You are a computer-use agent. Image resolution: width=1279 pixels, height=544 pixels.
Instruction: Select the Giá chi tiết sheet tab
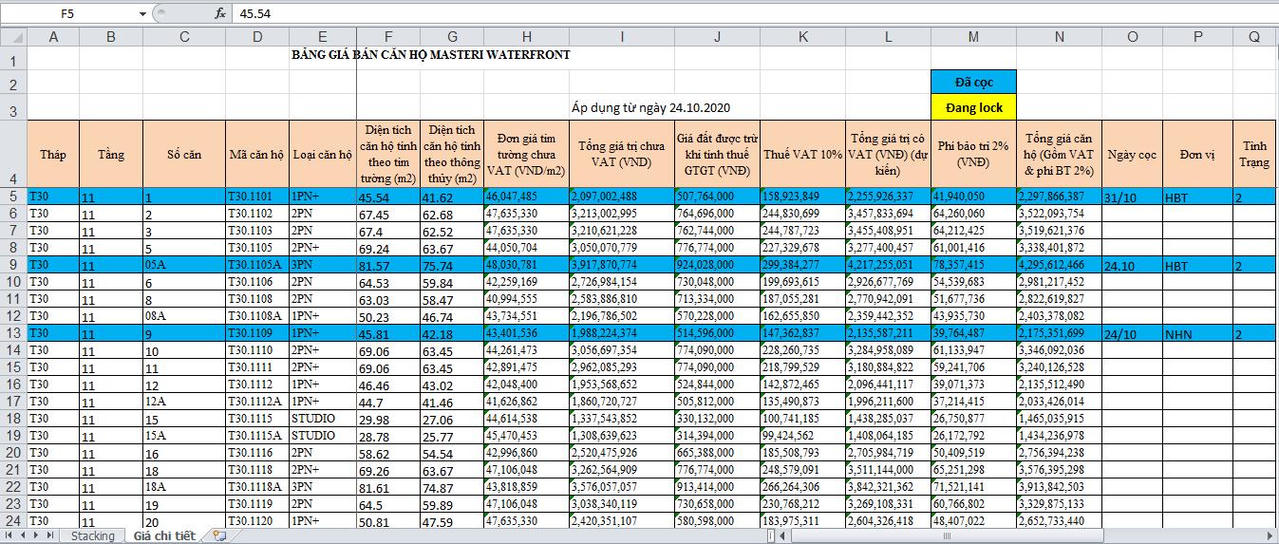pyautogui.click(x=164, y=536)
